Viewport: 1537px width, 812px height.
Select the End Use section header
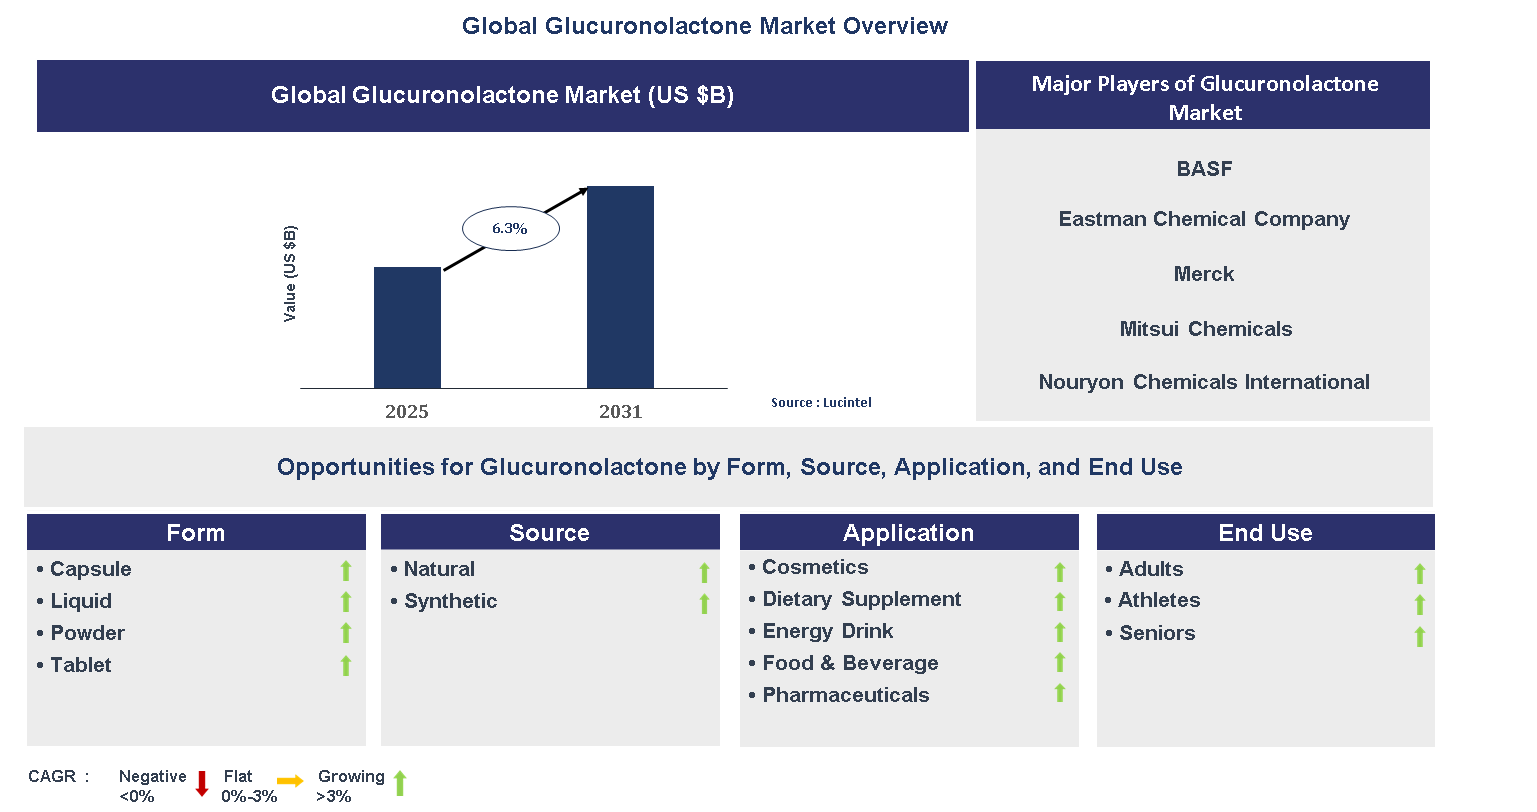point(1266,532)
